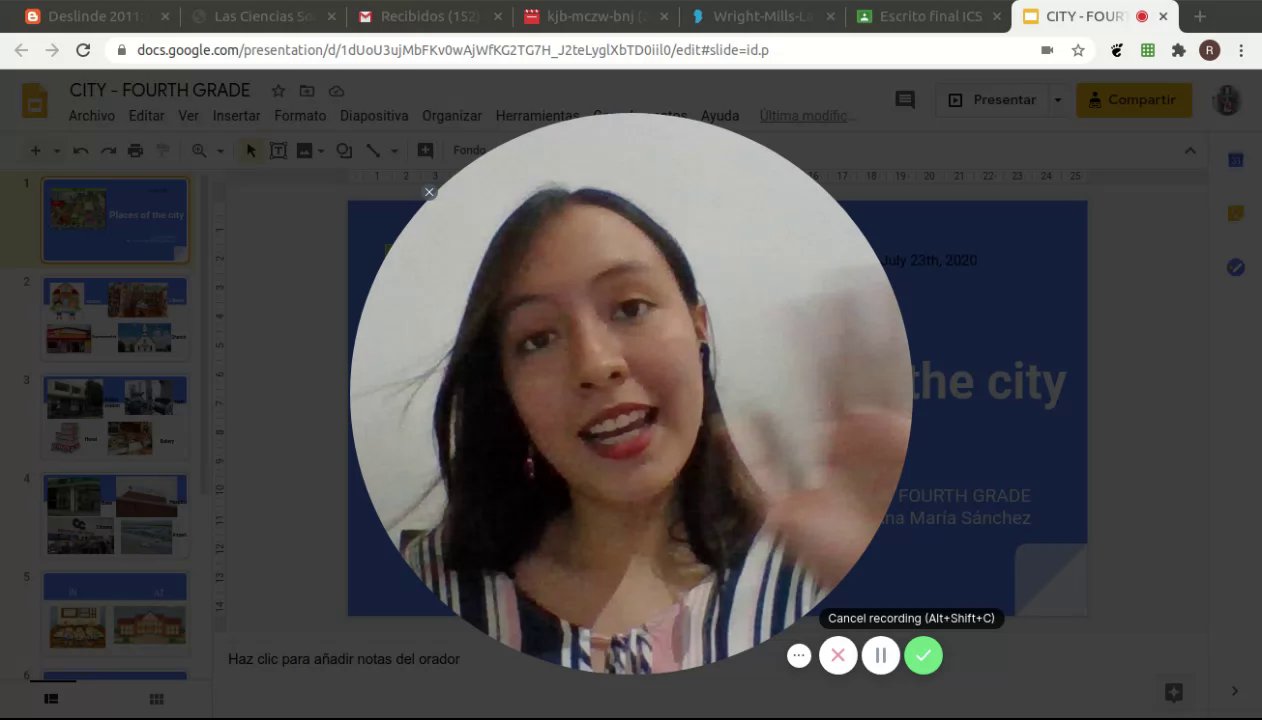The image size is (1262, 720).
Task: Open recording options (three dots)
Action: [x=798, y=655]
